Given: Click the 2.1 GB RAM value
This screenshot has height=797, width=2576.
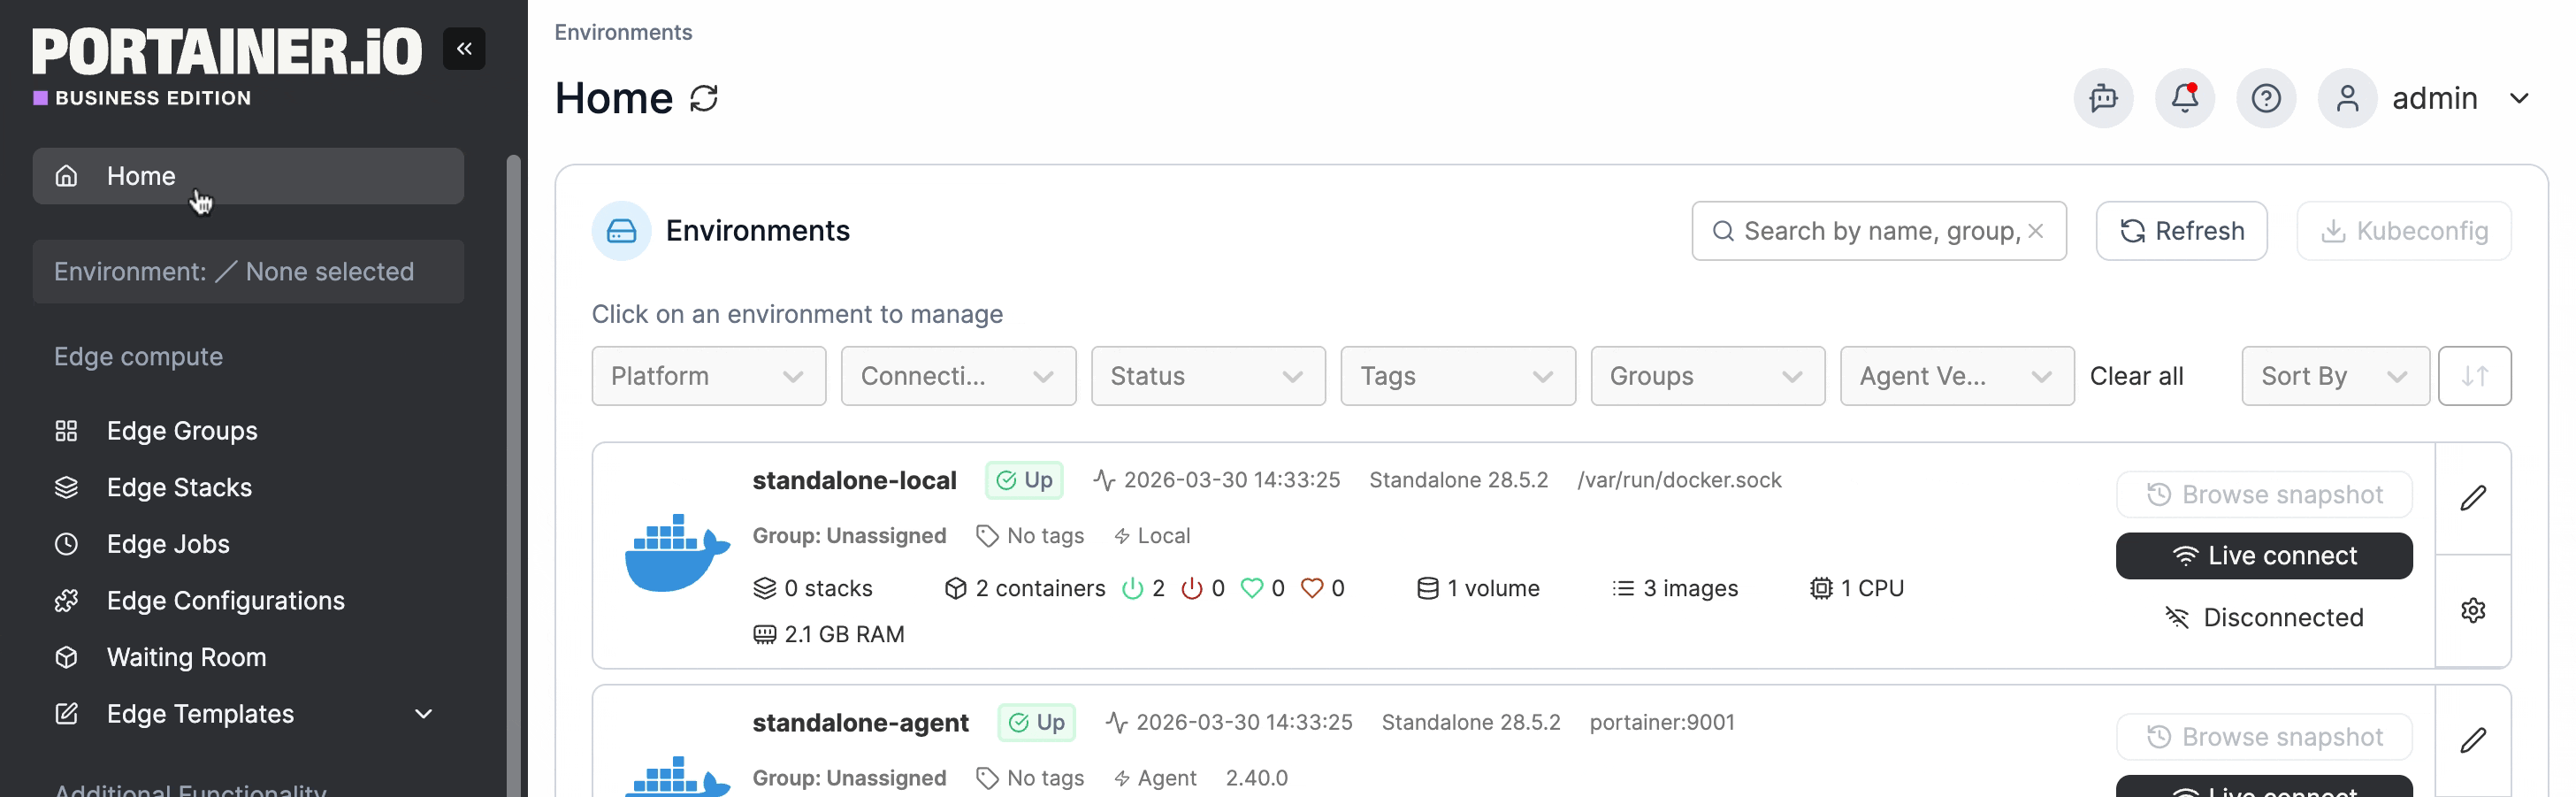Looking at the screenshot, I should [x=844, y=634].
